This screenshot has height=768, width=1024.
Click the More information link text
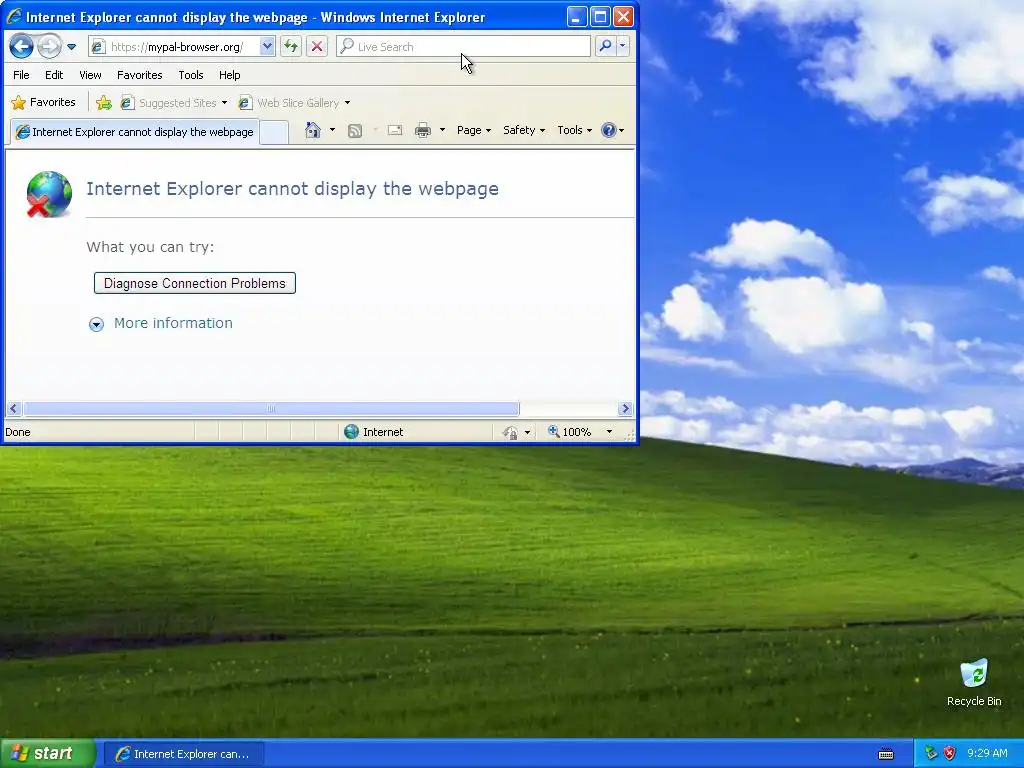[x=173, y=323]
